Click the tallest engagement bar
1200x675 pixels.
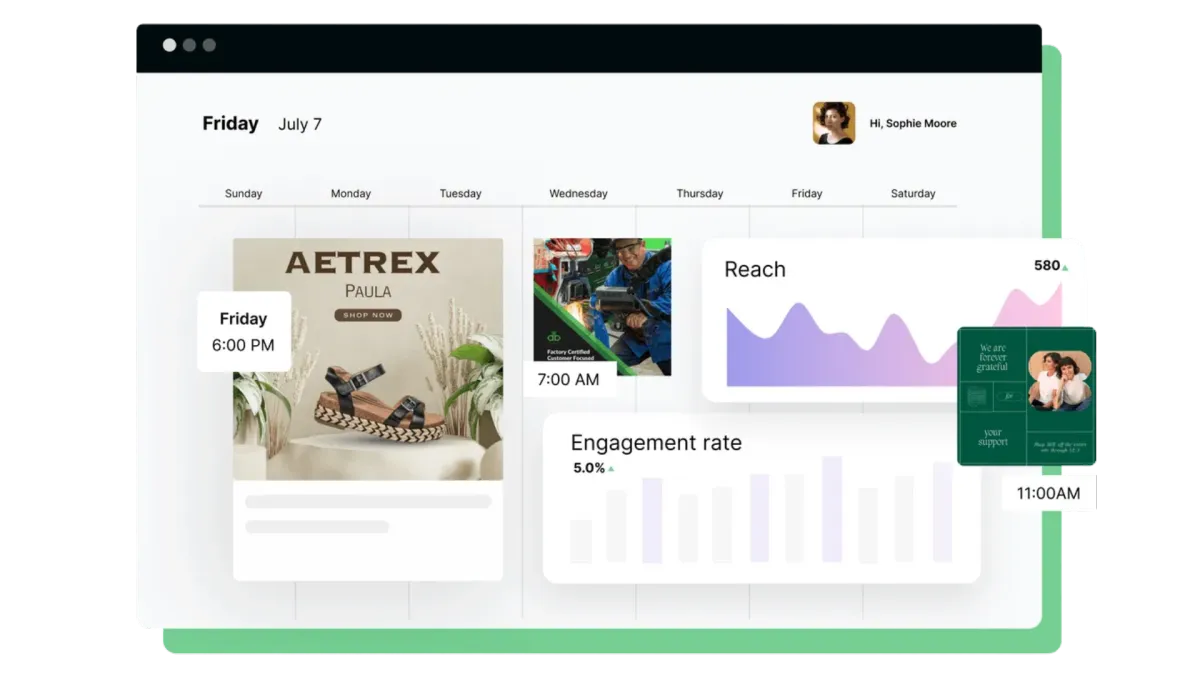point(832,509)
